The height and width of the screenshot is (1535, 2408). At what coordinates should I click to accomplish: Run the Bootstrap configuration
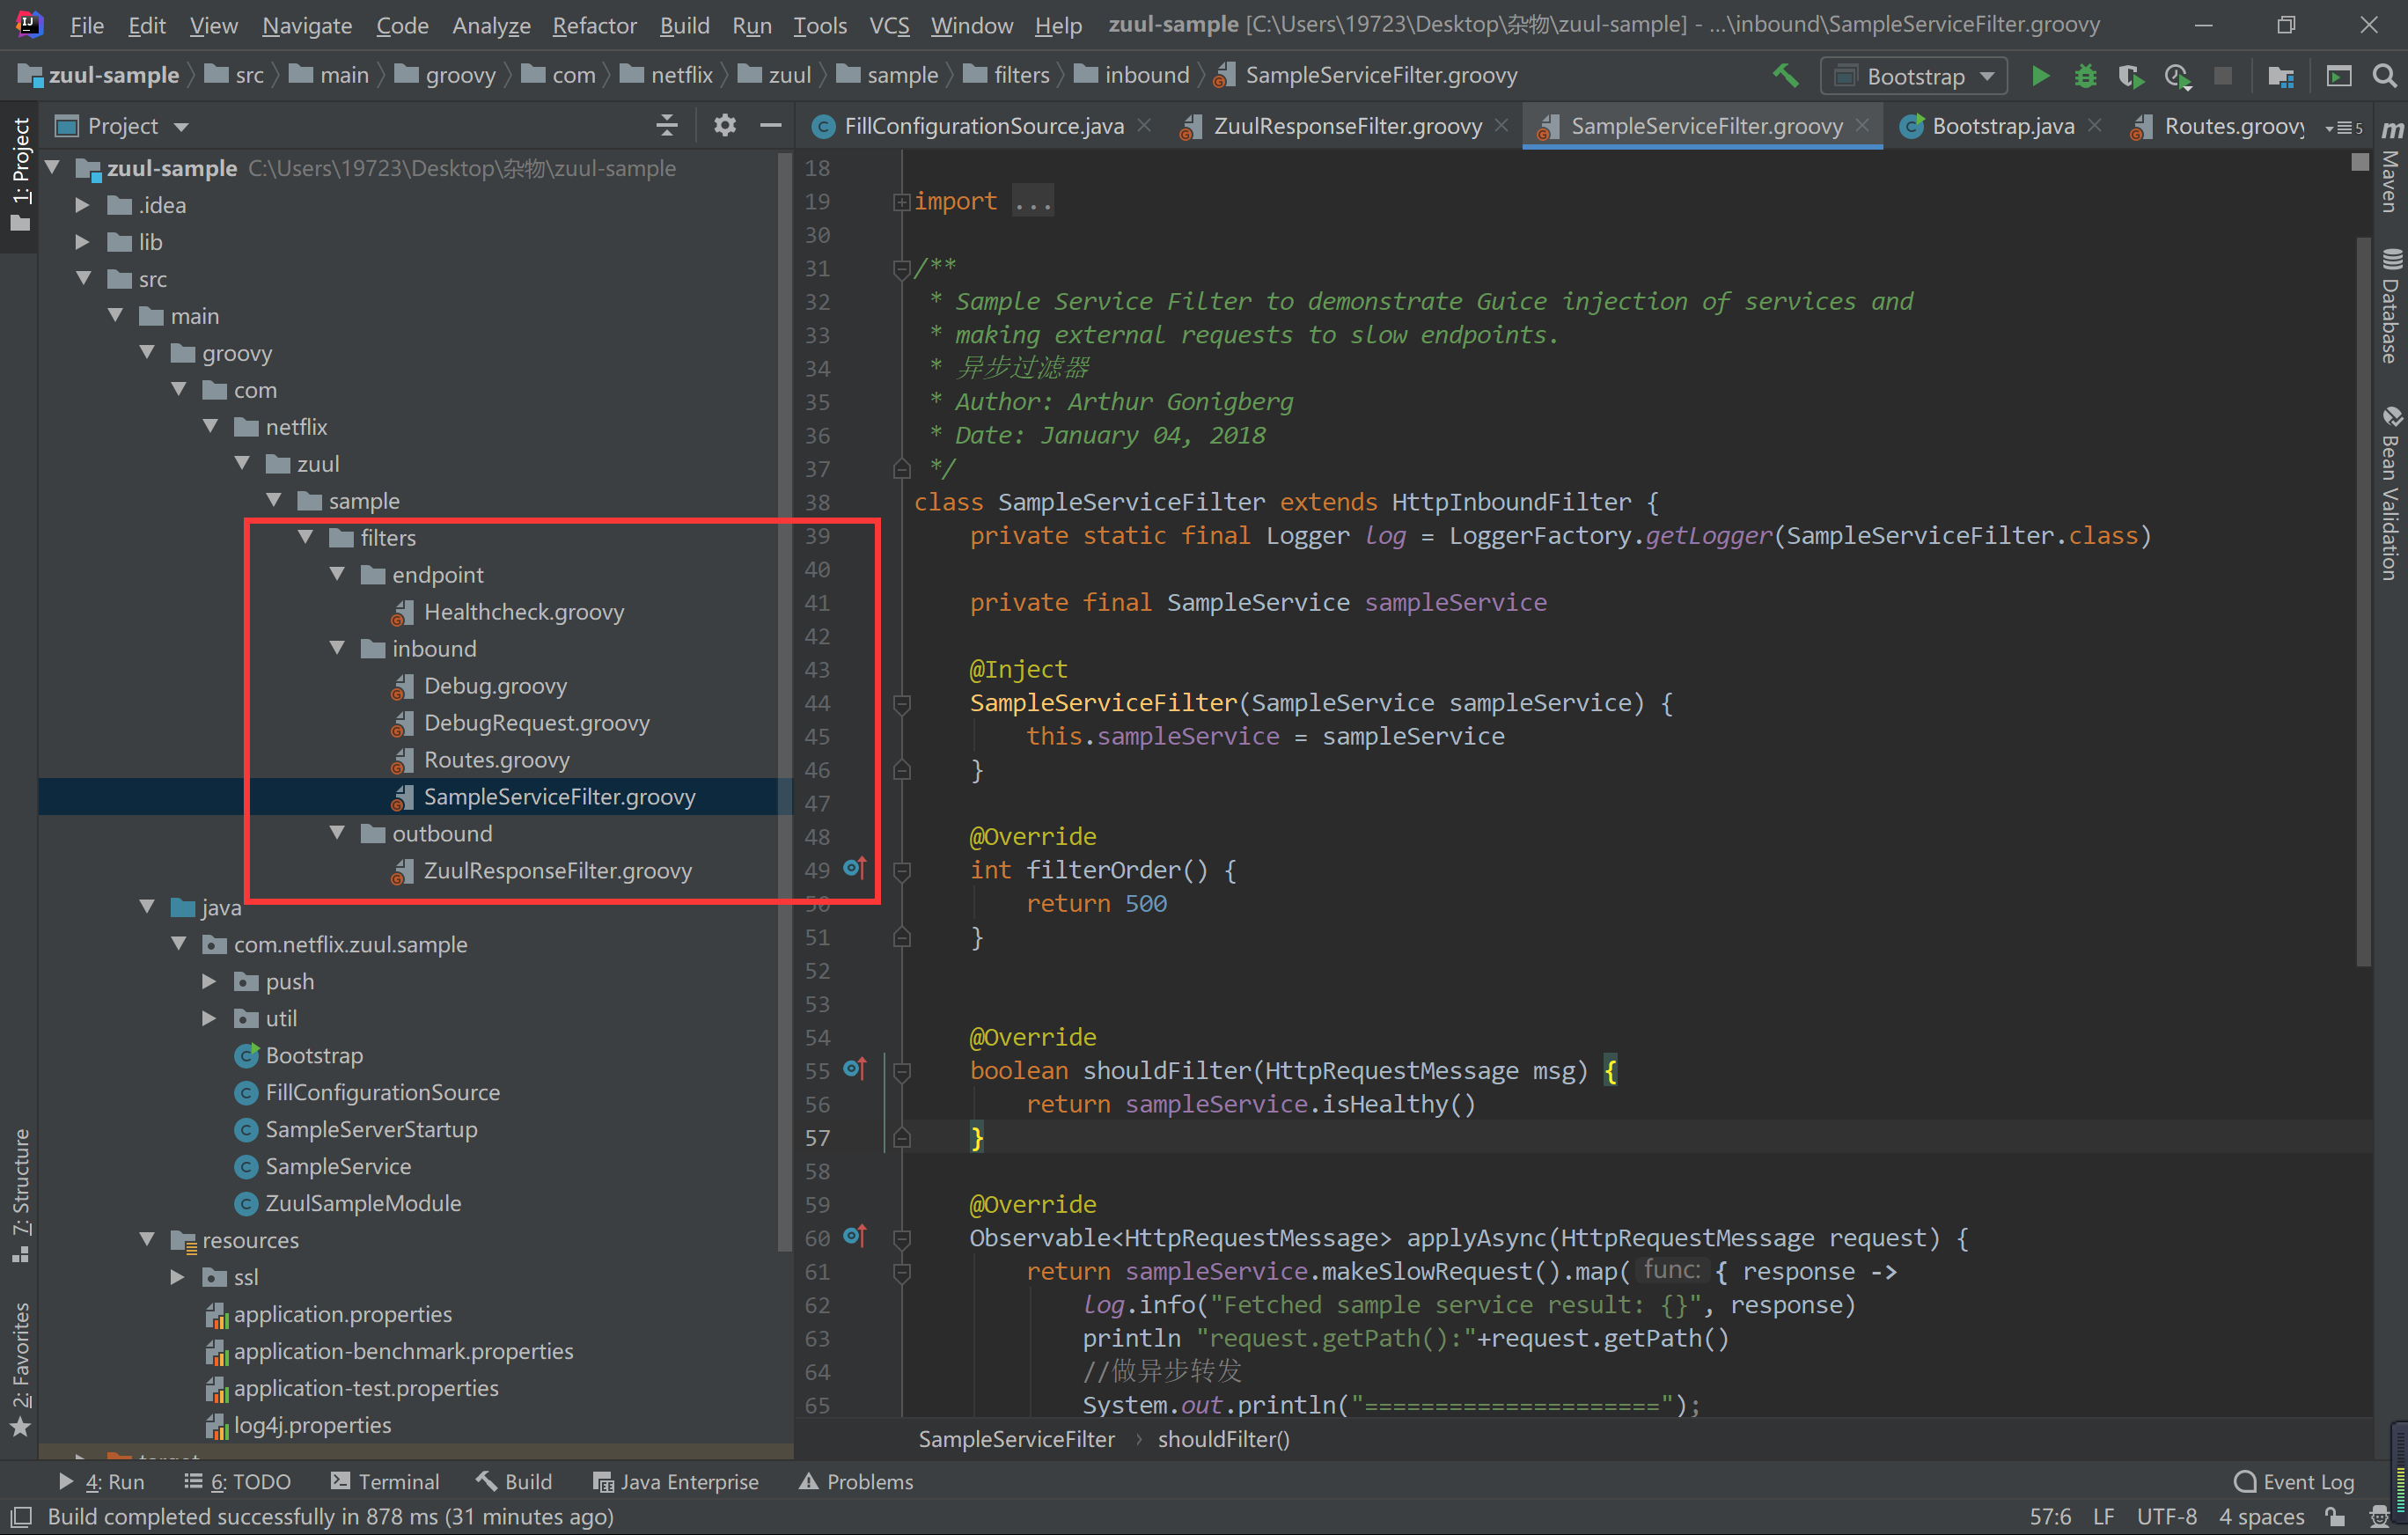(x=2040, y=75)
